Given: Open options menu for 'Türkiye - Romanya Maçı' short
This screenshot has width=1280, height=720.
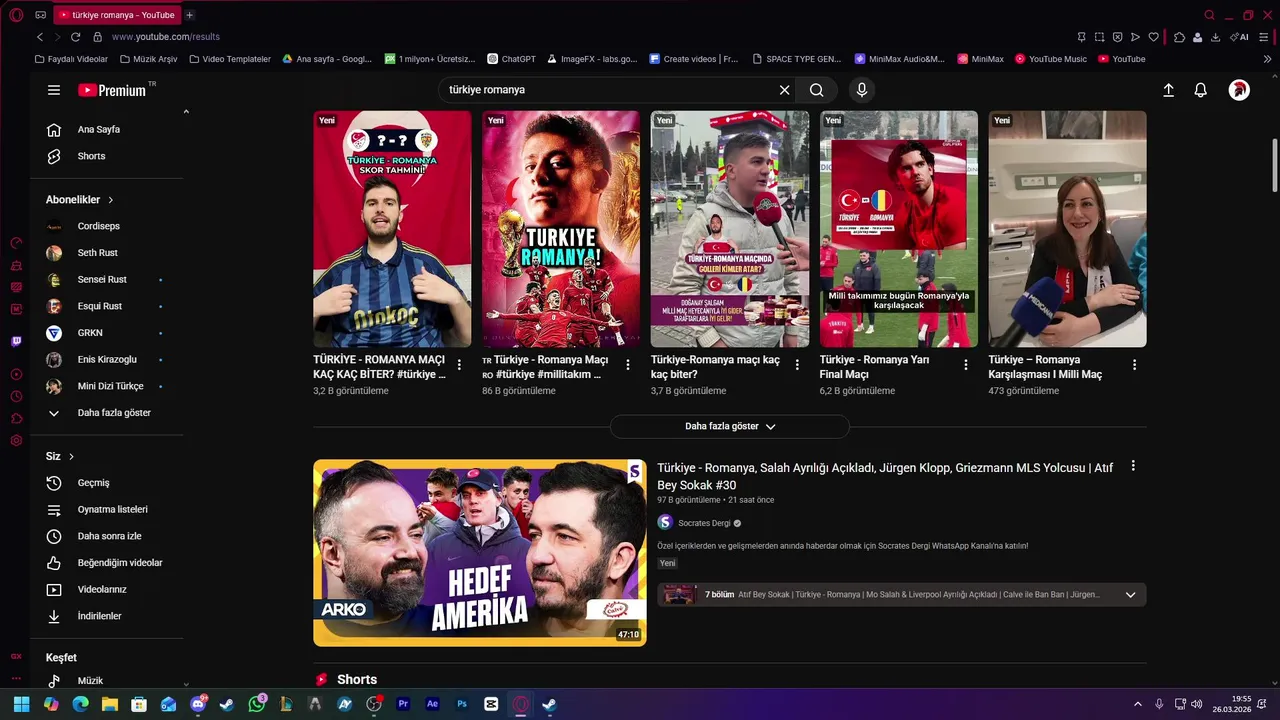Looking at the screenshot, I should tap(628, 365).
